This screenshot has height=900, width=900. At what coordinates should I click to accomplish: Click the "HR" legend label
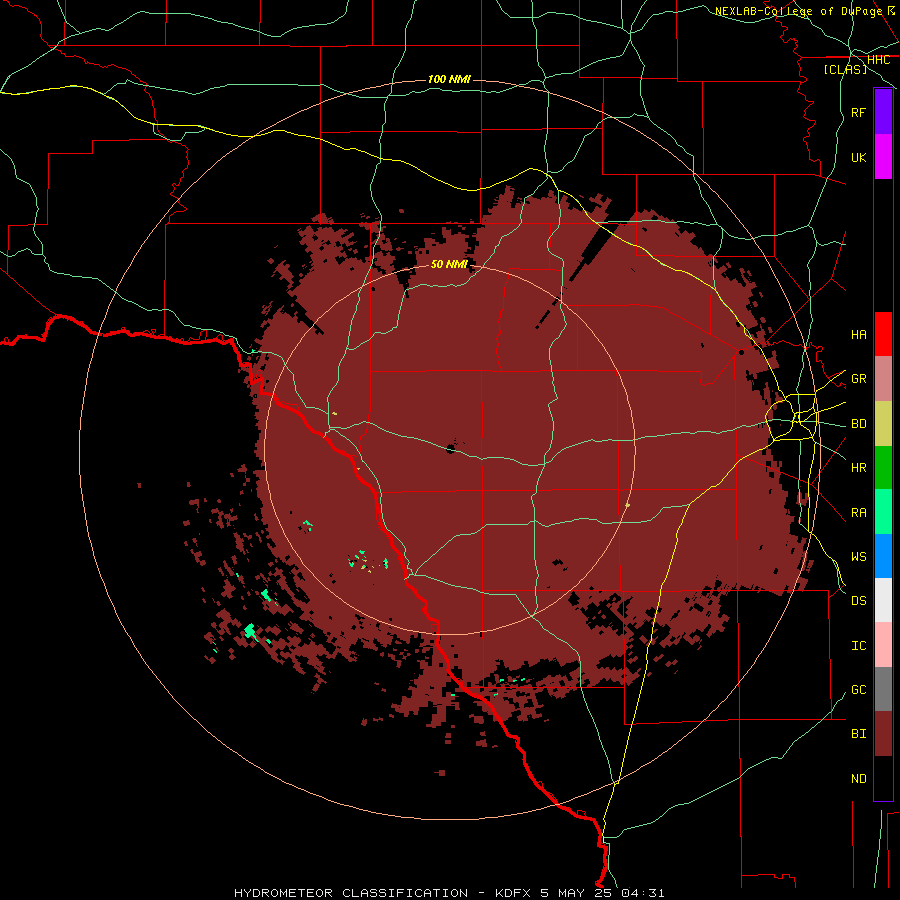pos(858,468)
